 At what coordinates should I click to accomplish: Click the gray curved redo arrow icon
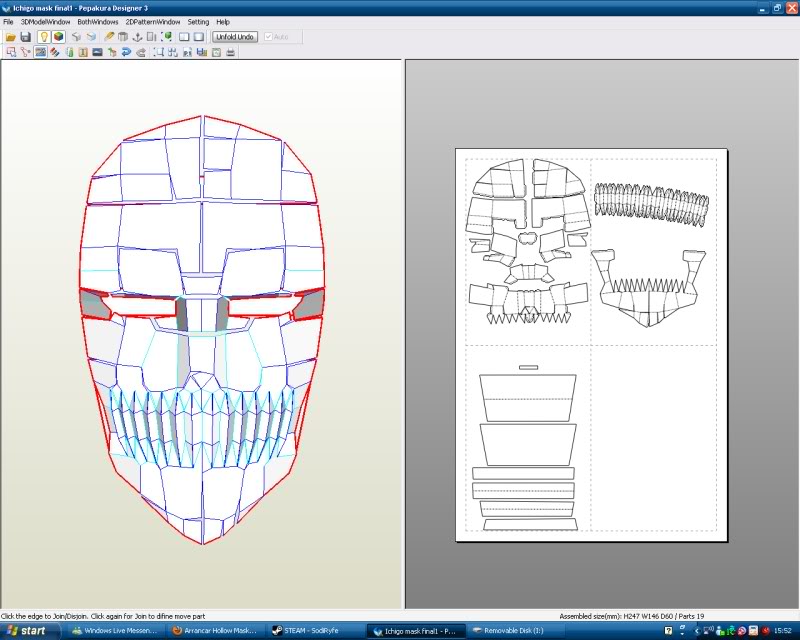(141, 52)
